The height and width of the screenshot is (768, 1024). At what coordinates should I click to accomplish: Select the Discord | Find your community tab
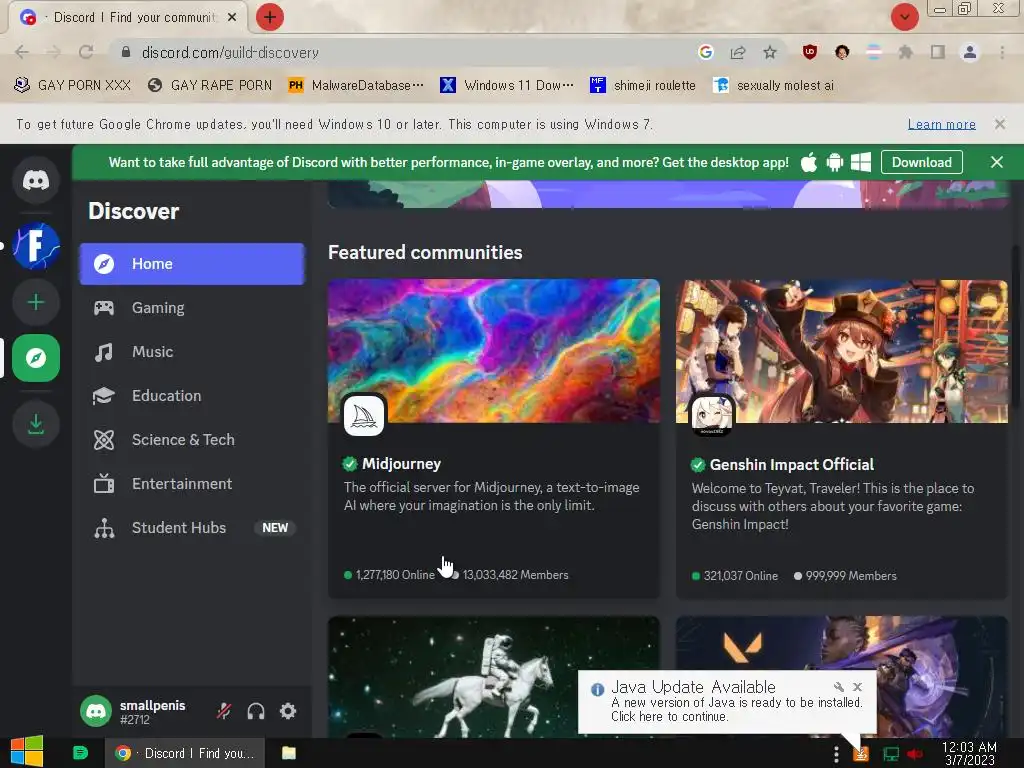coord(127,17)
